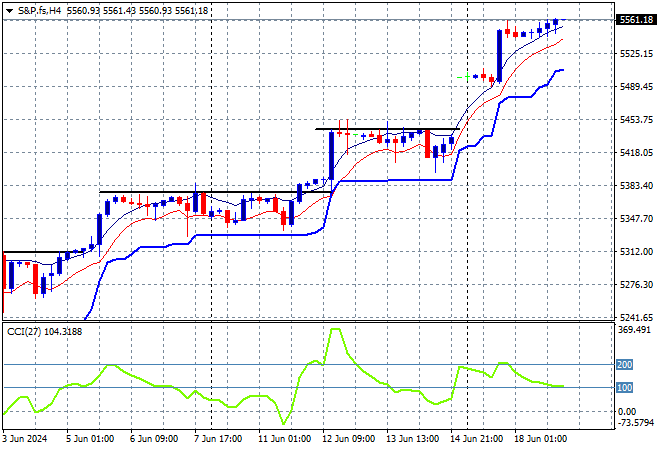
Task: Click the CCI 100 level marker
Action: (624, 387)
